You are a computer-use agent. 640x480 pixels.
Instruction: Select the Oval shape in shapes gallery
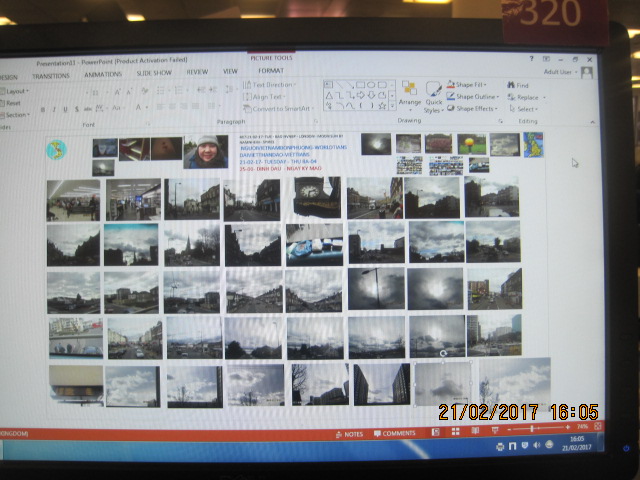coord(371,85)
